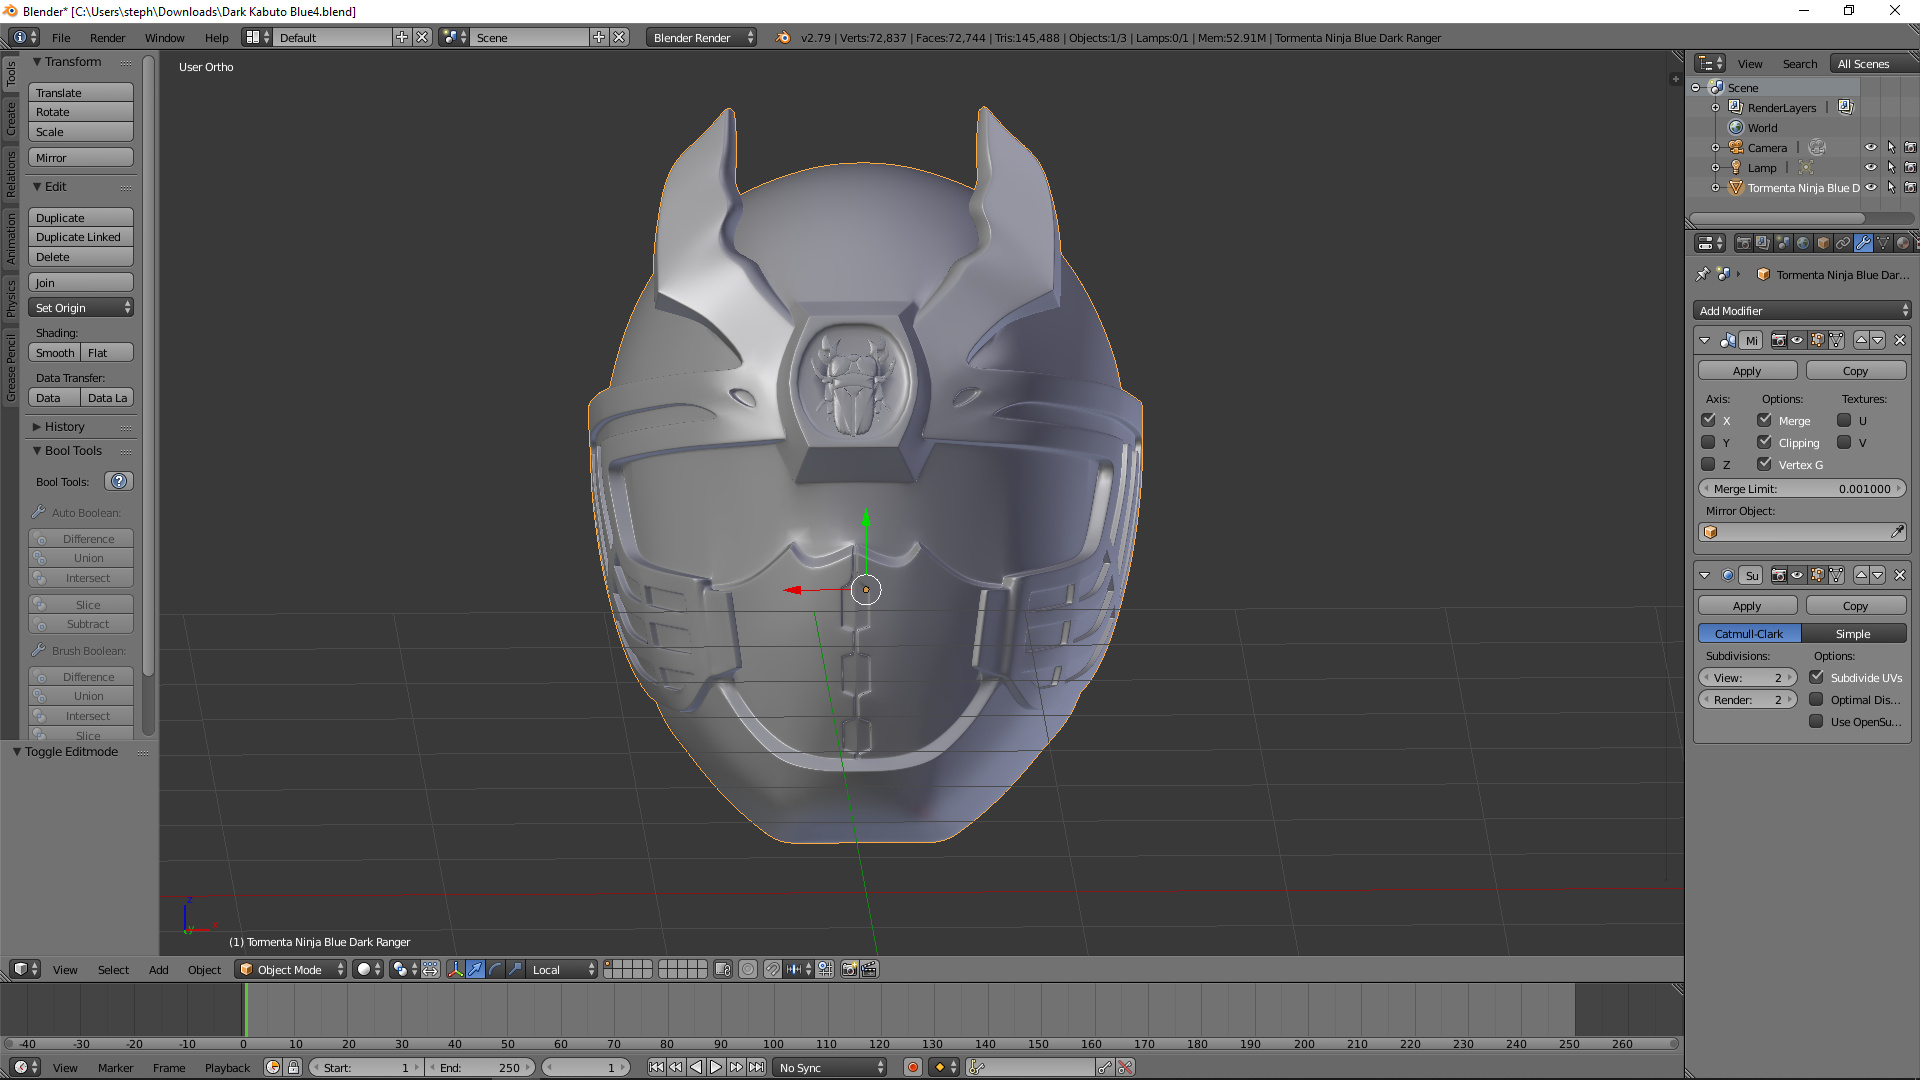Open the Constraints properties tab (chain icon)
The height and width of the screenshot is (1080, 1920).
tap(1843, 243)
